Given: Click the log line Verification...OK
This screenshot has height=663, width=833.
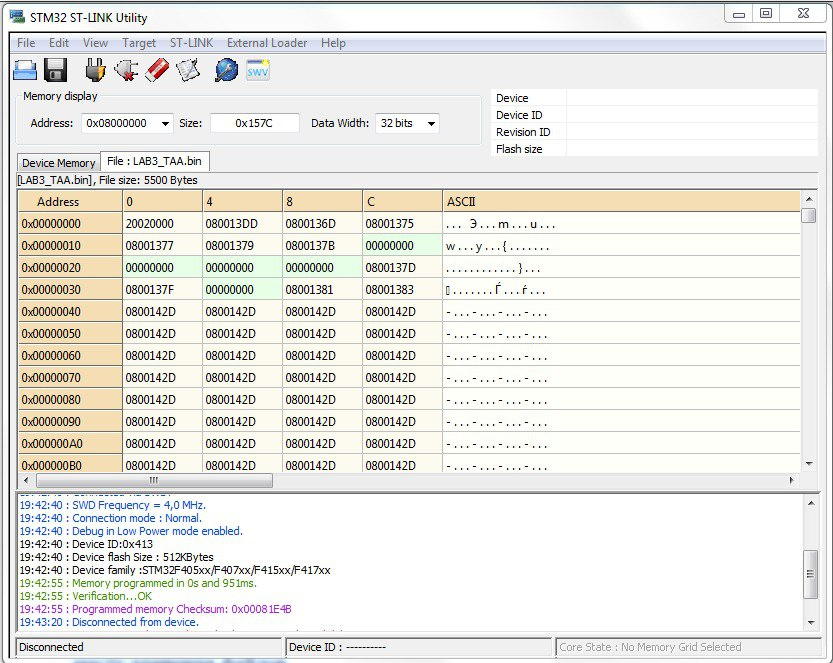Looking at the screenshot, I should [x=86, y=596].
